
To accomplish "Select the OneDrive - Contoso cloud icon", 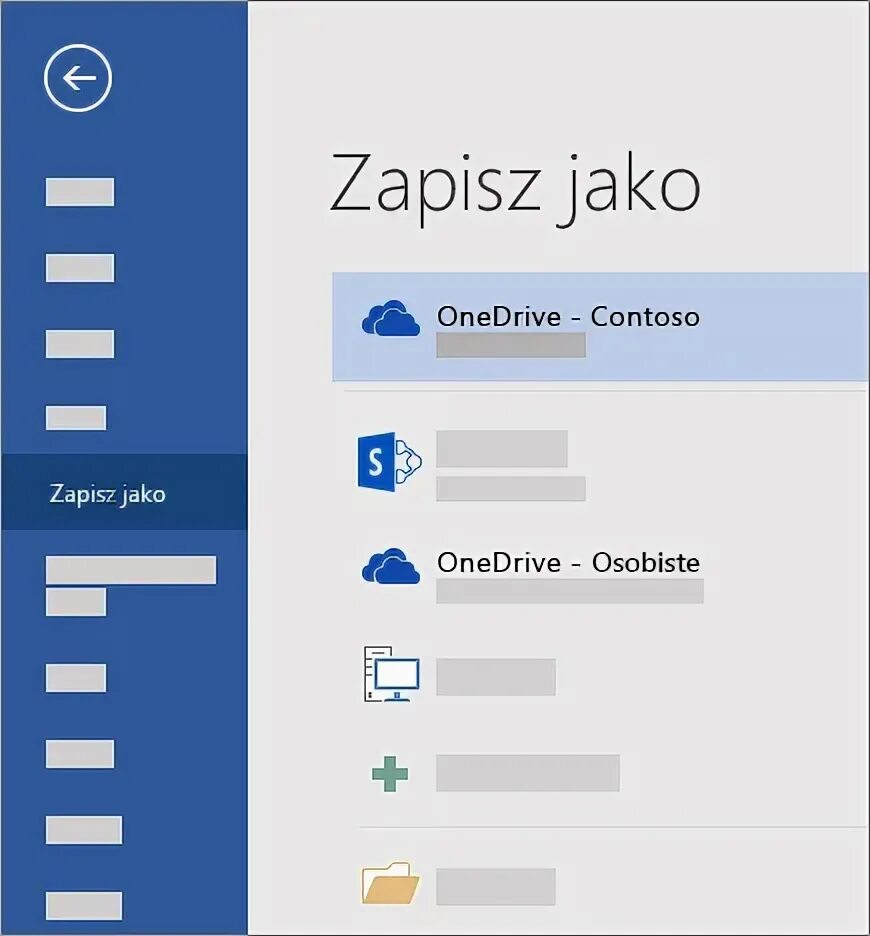I will tap(391, 319).
